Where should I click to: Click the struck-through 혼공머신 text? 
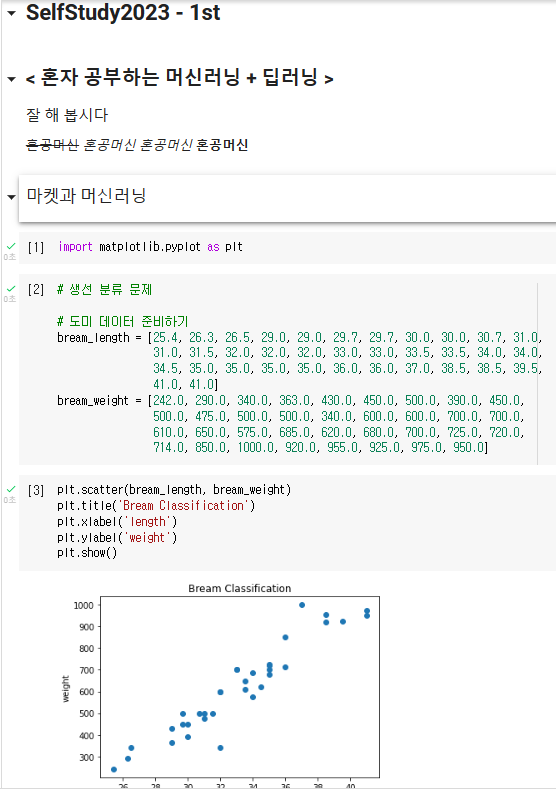(52, 145)
